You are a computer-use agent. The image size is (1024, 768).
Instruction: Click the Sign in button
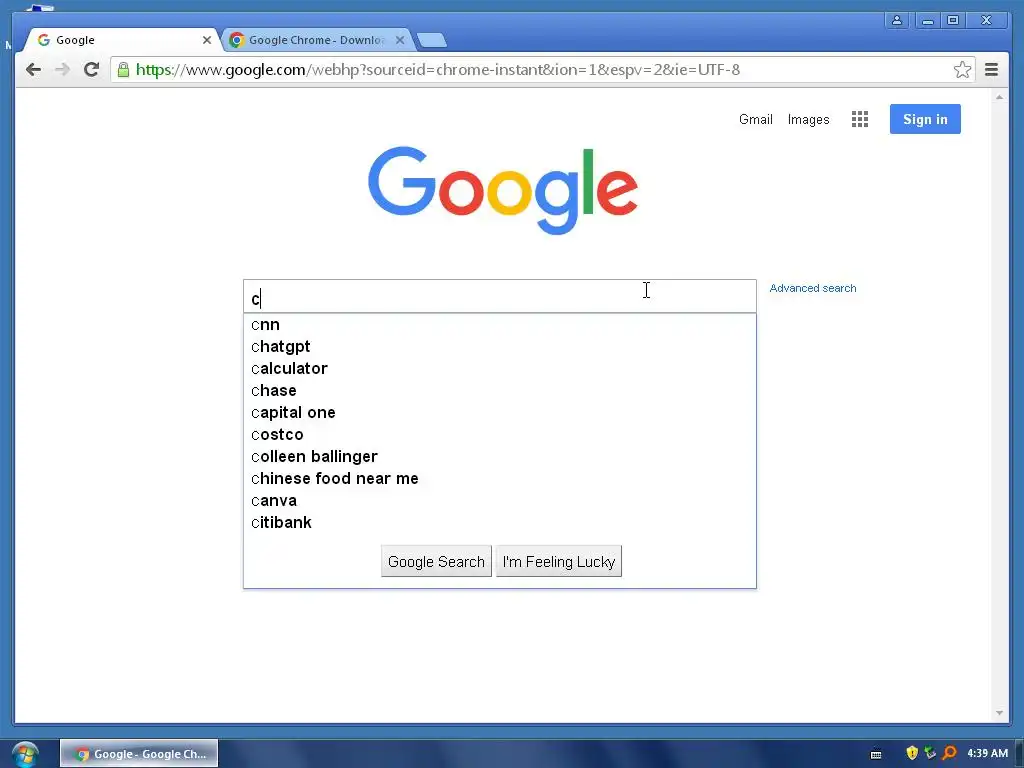(x=925, y=119)
